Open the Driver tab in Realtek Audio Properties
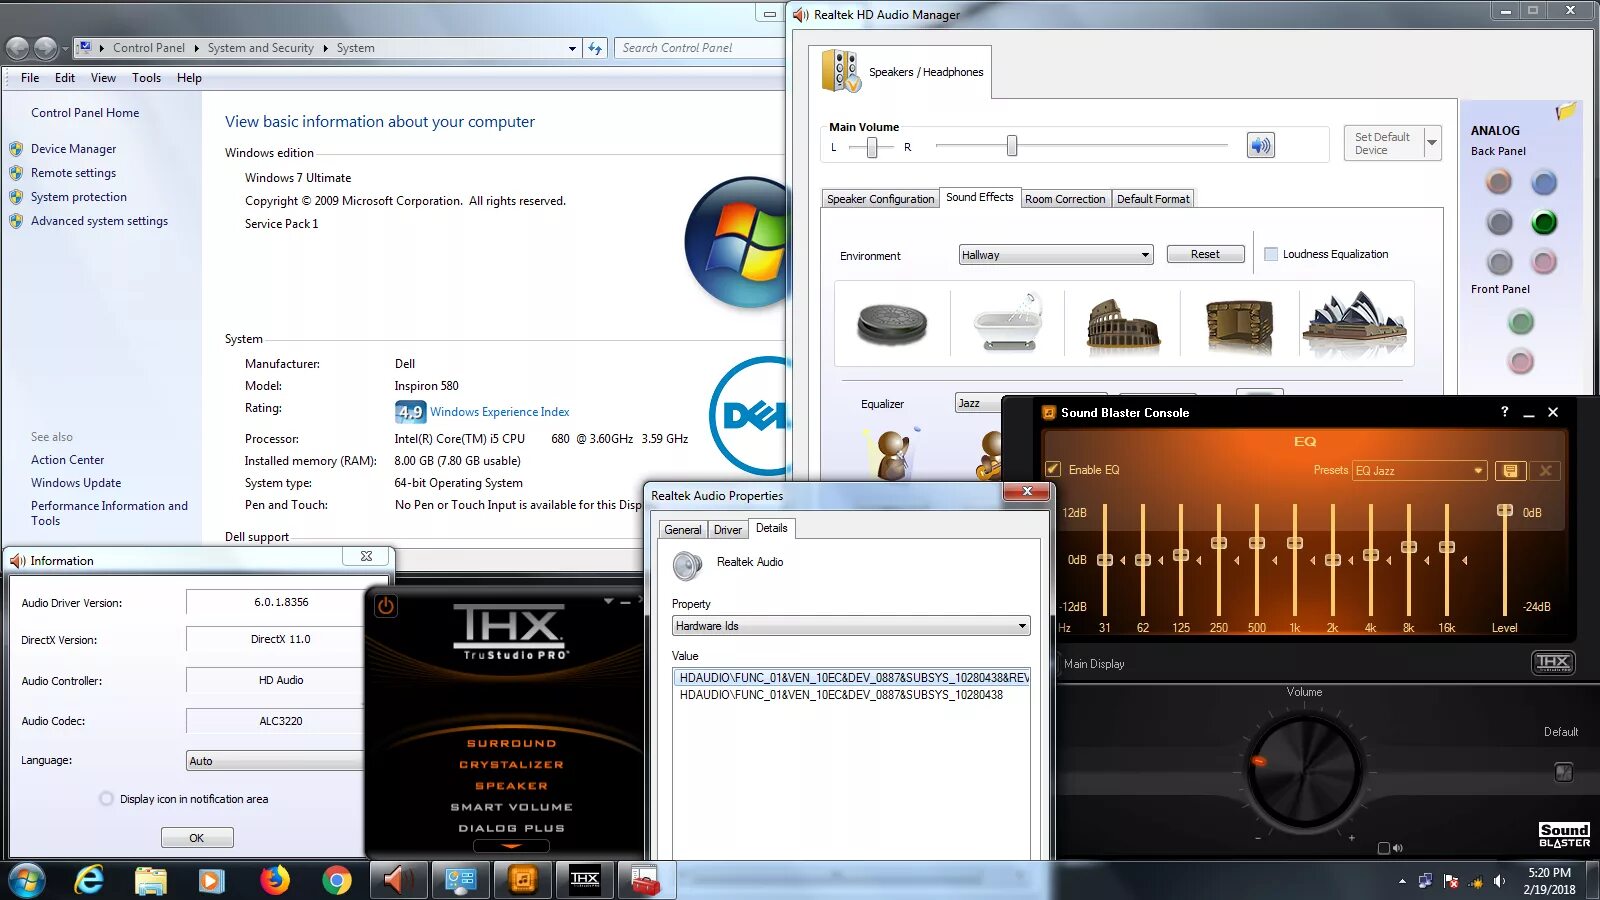1600x900 pixels. coord(728,530)
